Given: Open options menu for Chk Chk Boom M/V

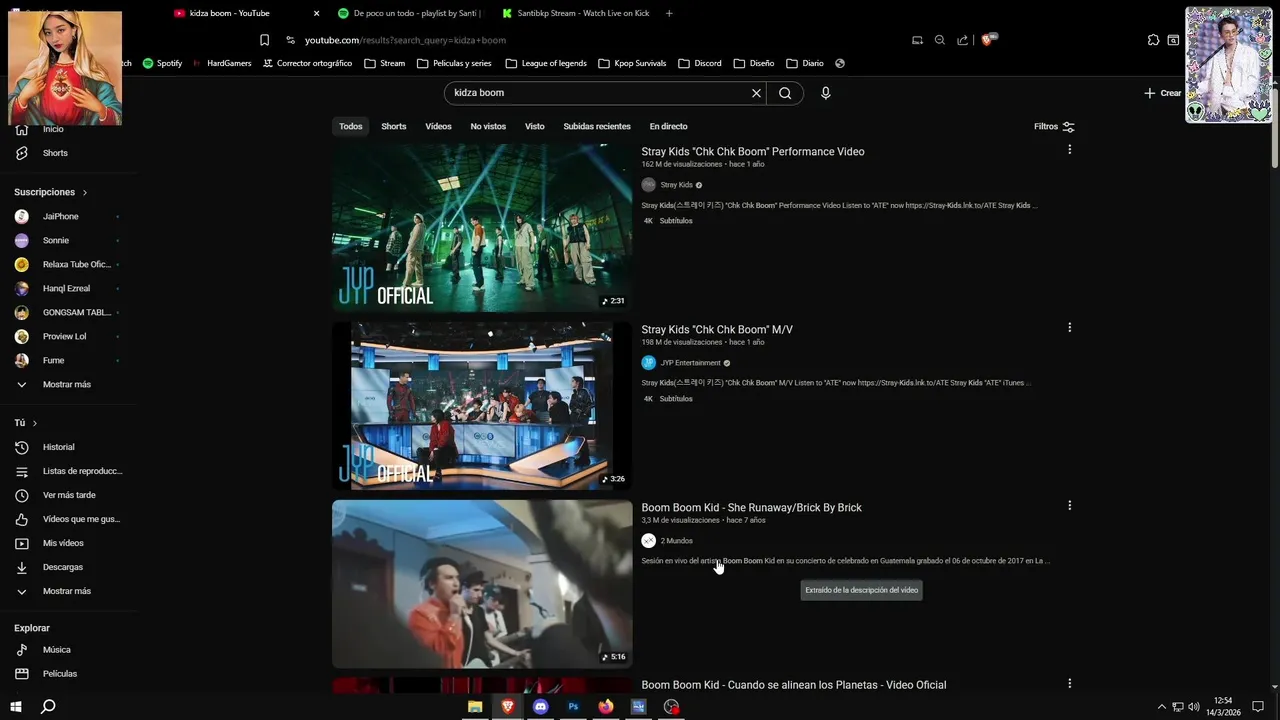Looking at the screenshot, I should pyautogui.click(x=1069, y=328).
